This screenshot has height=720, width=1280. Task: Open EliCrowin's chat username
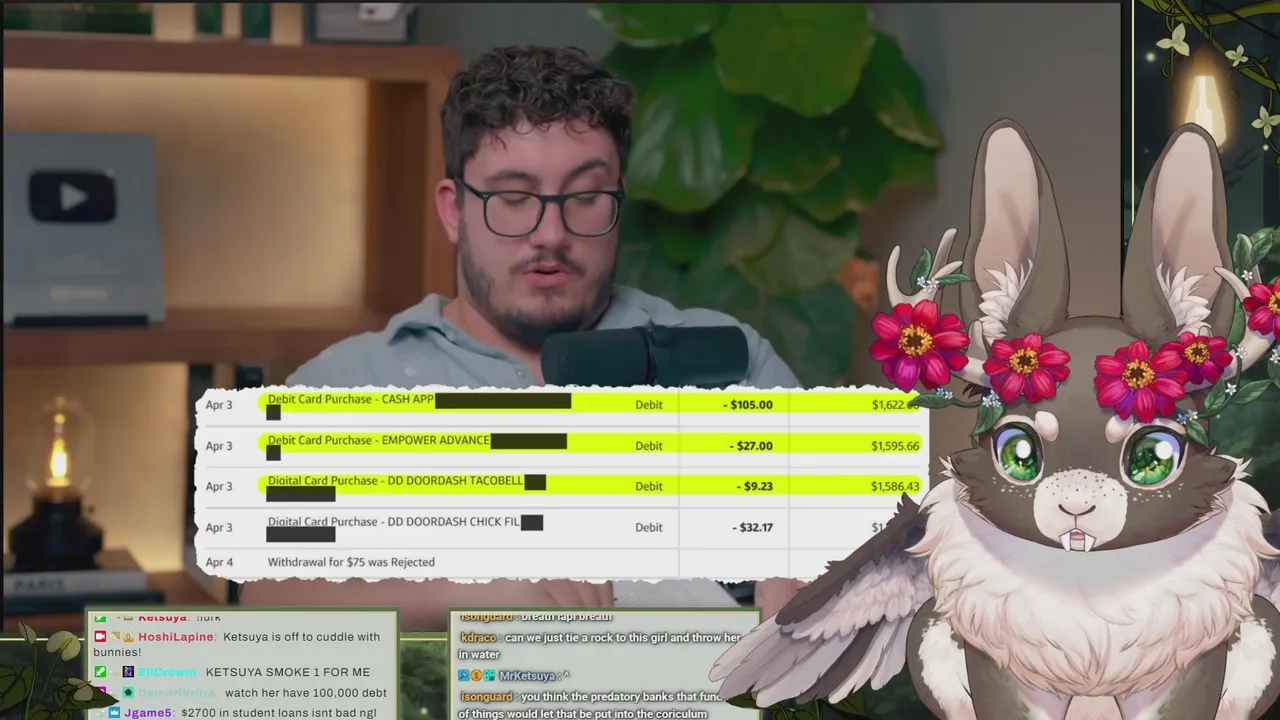167,673
